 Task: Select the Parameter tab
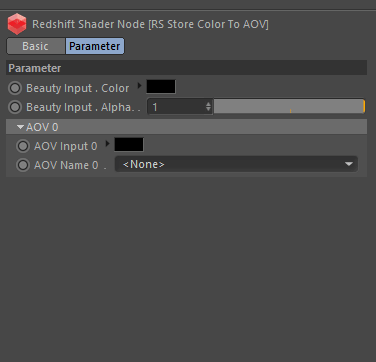coord(95,46)
